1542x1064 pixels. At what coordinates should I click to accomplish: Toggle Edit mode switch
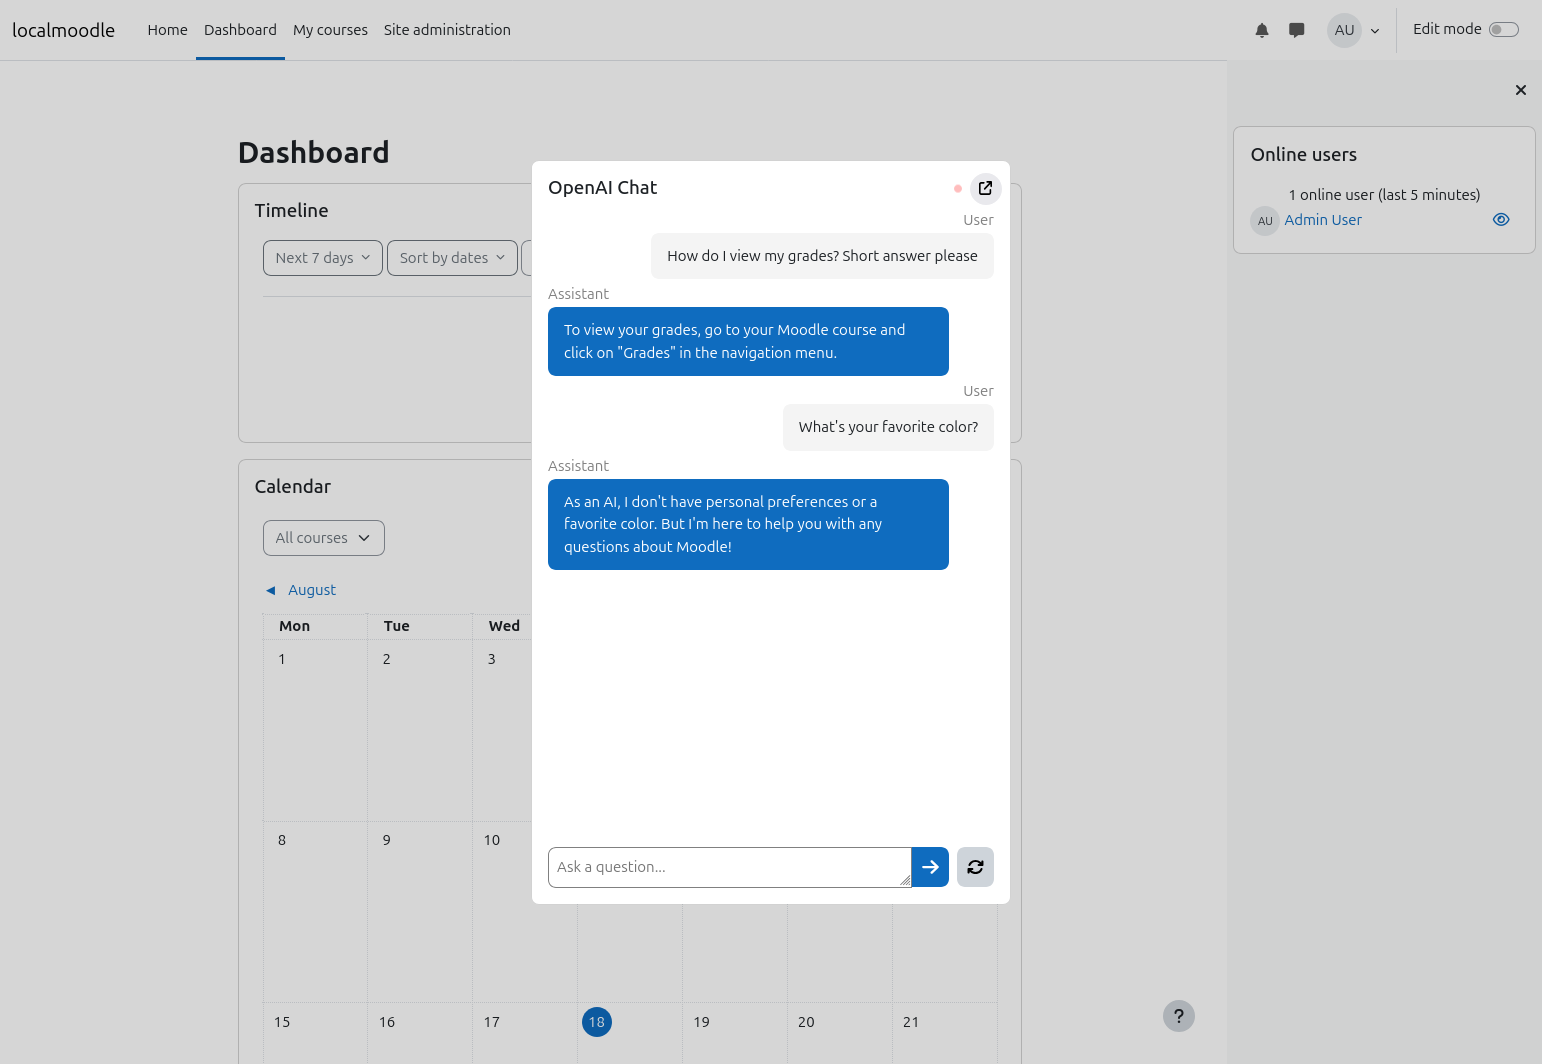[x=1503, y=30]
